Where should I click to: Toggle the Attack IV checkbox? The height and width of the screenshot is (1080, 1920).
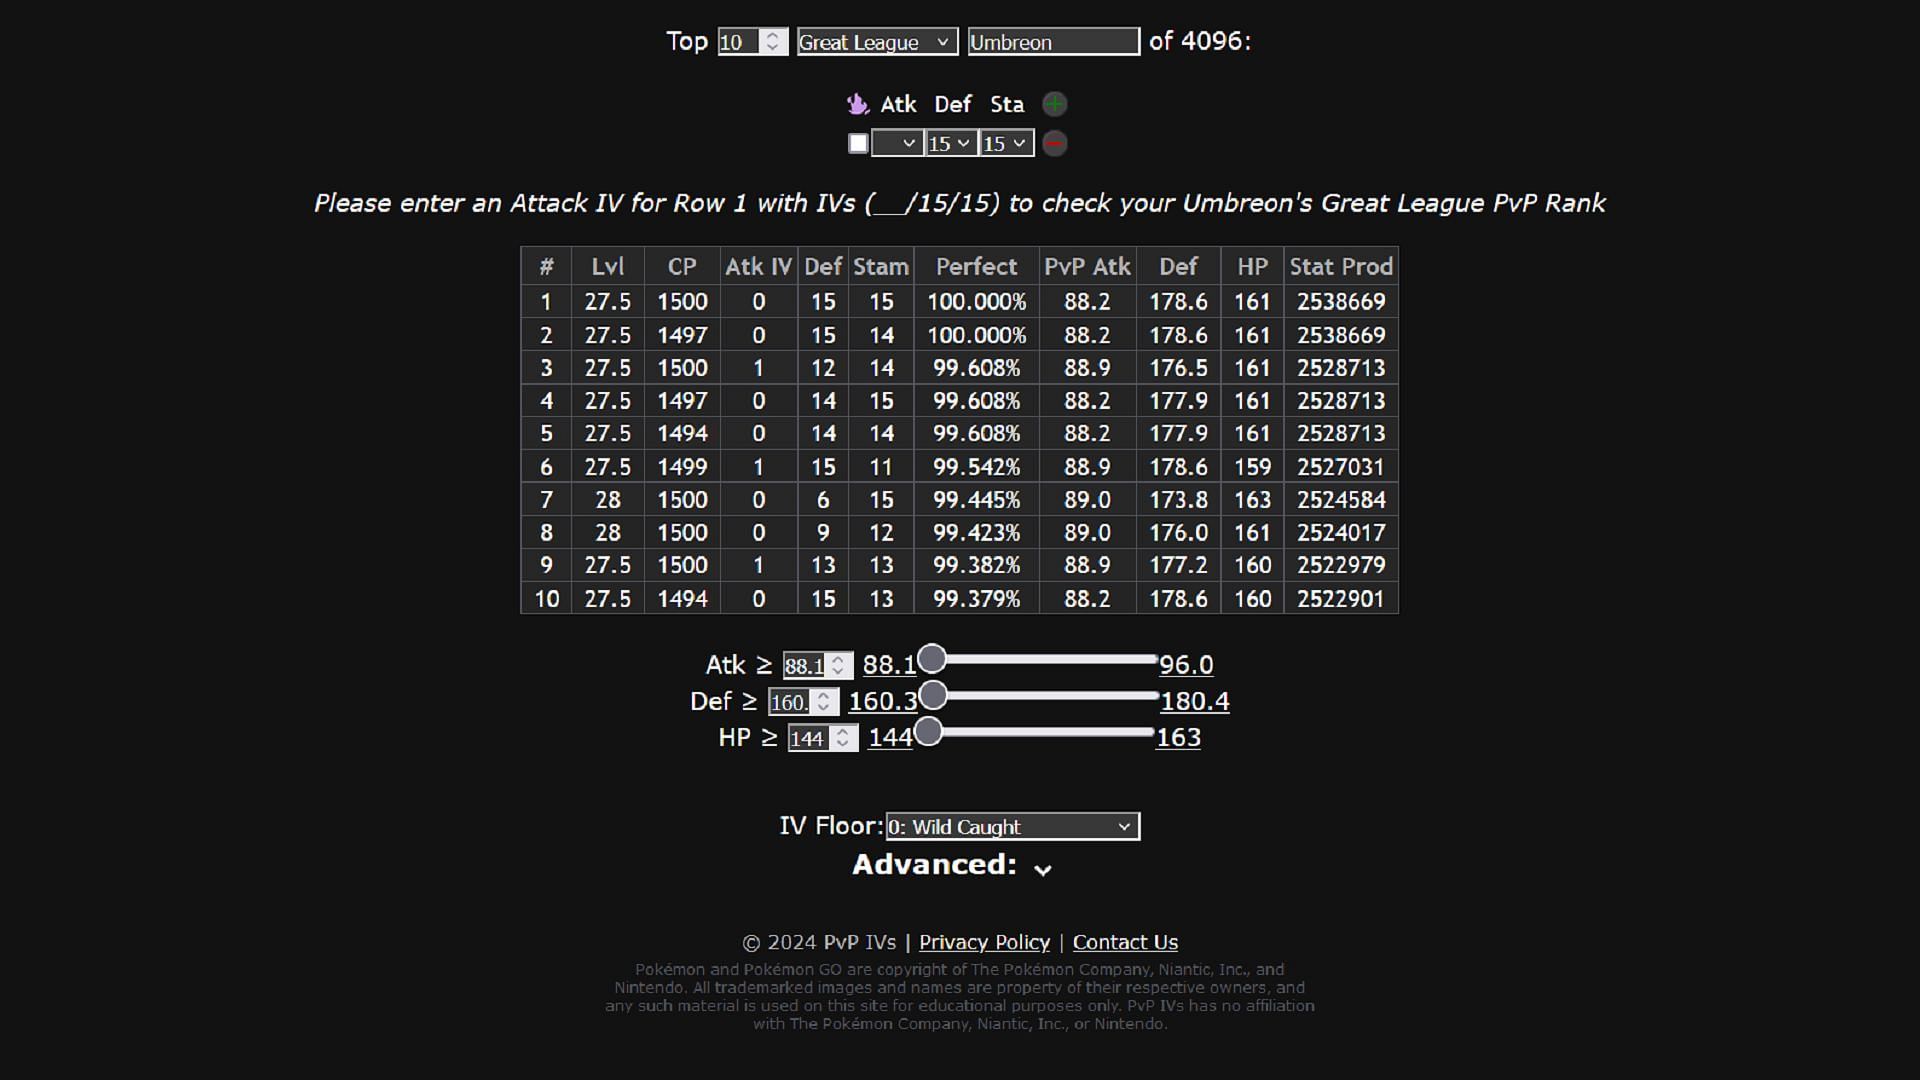pos(856,142)
